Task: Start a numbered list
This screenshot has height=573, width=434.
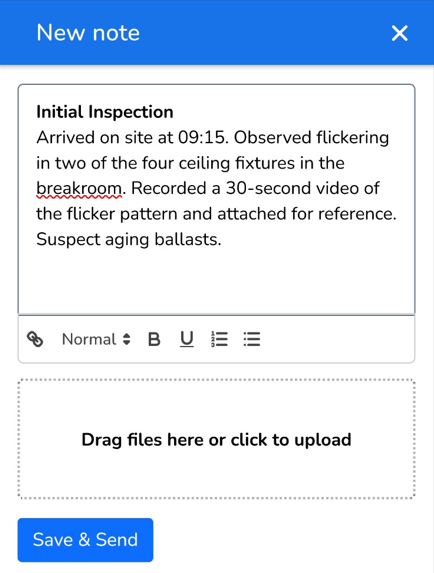Action: (x=219, y=339)
